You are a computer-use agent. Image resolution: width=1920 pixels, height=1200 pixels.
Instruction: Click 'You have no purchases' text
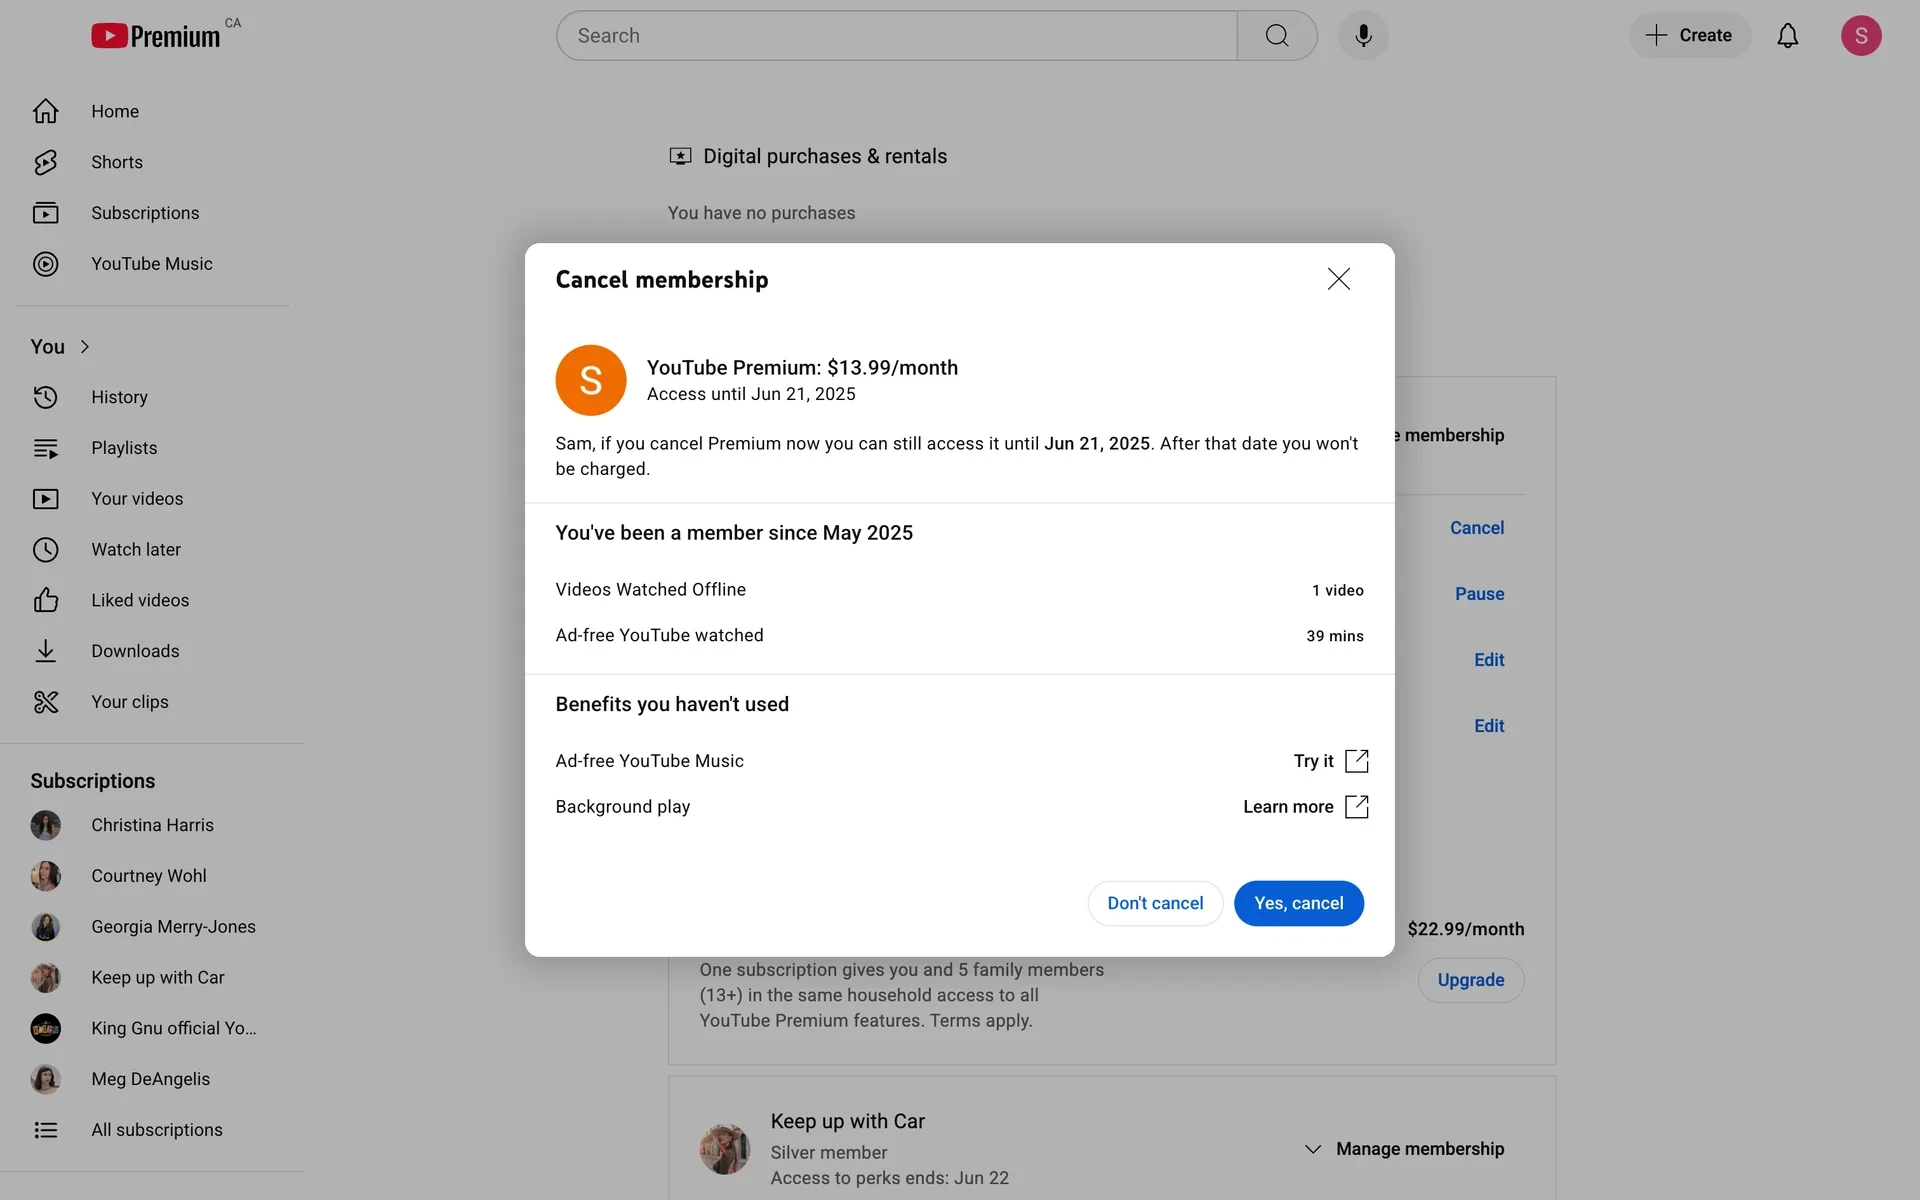(x=761, y=213)
